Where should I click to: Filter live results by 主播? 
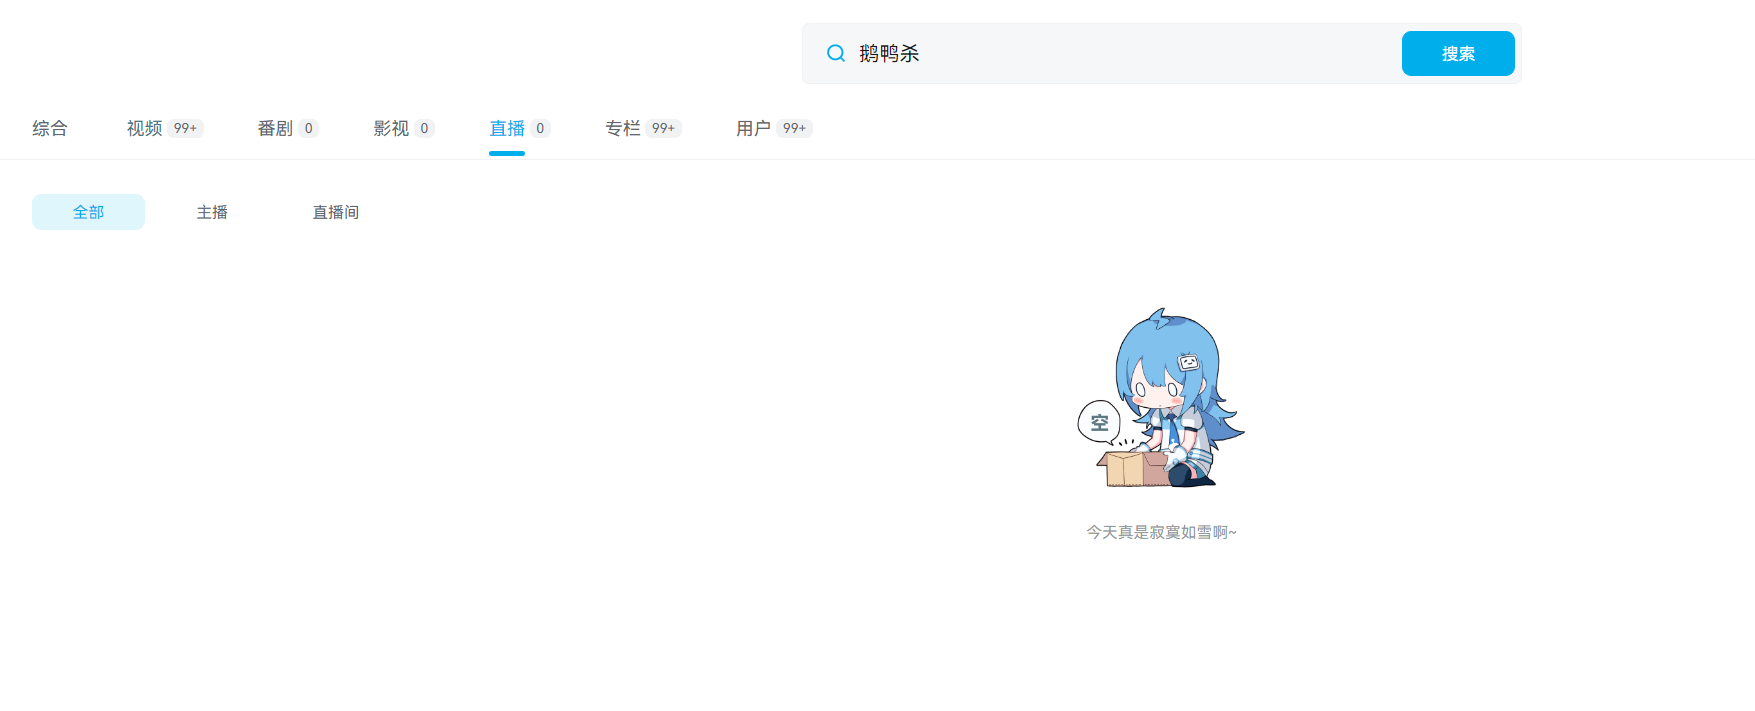212,212
